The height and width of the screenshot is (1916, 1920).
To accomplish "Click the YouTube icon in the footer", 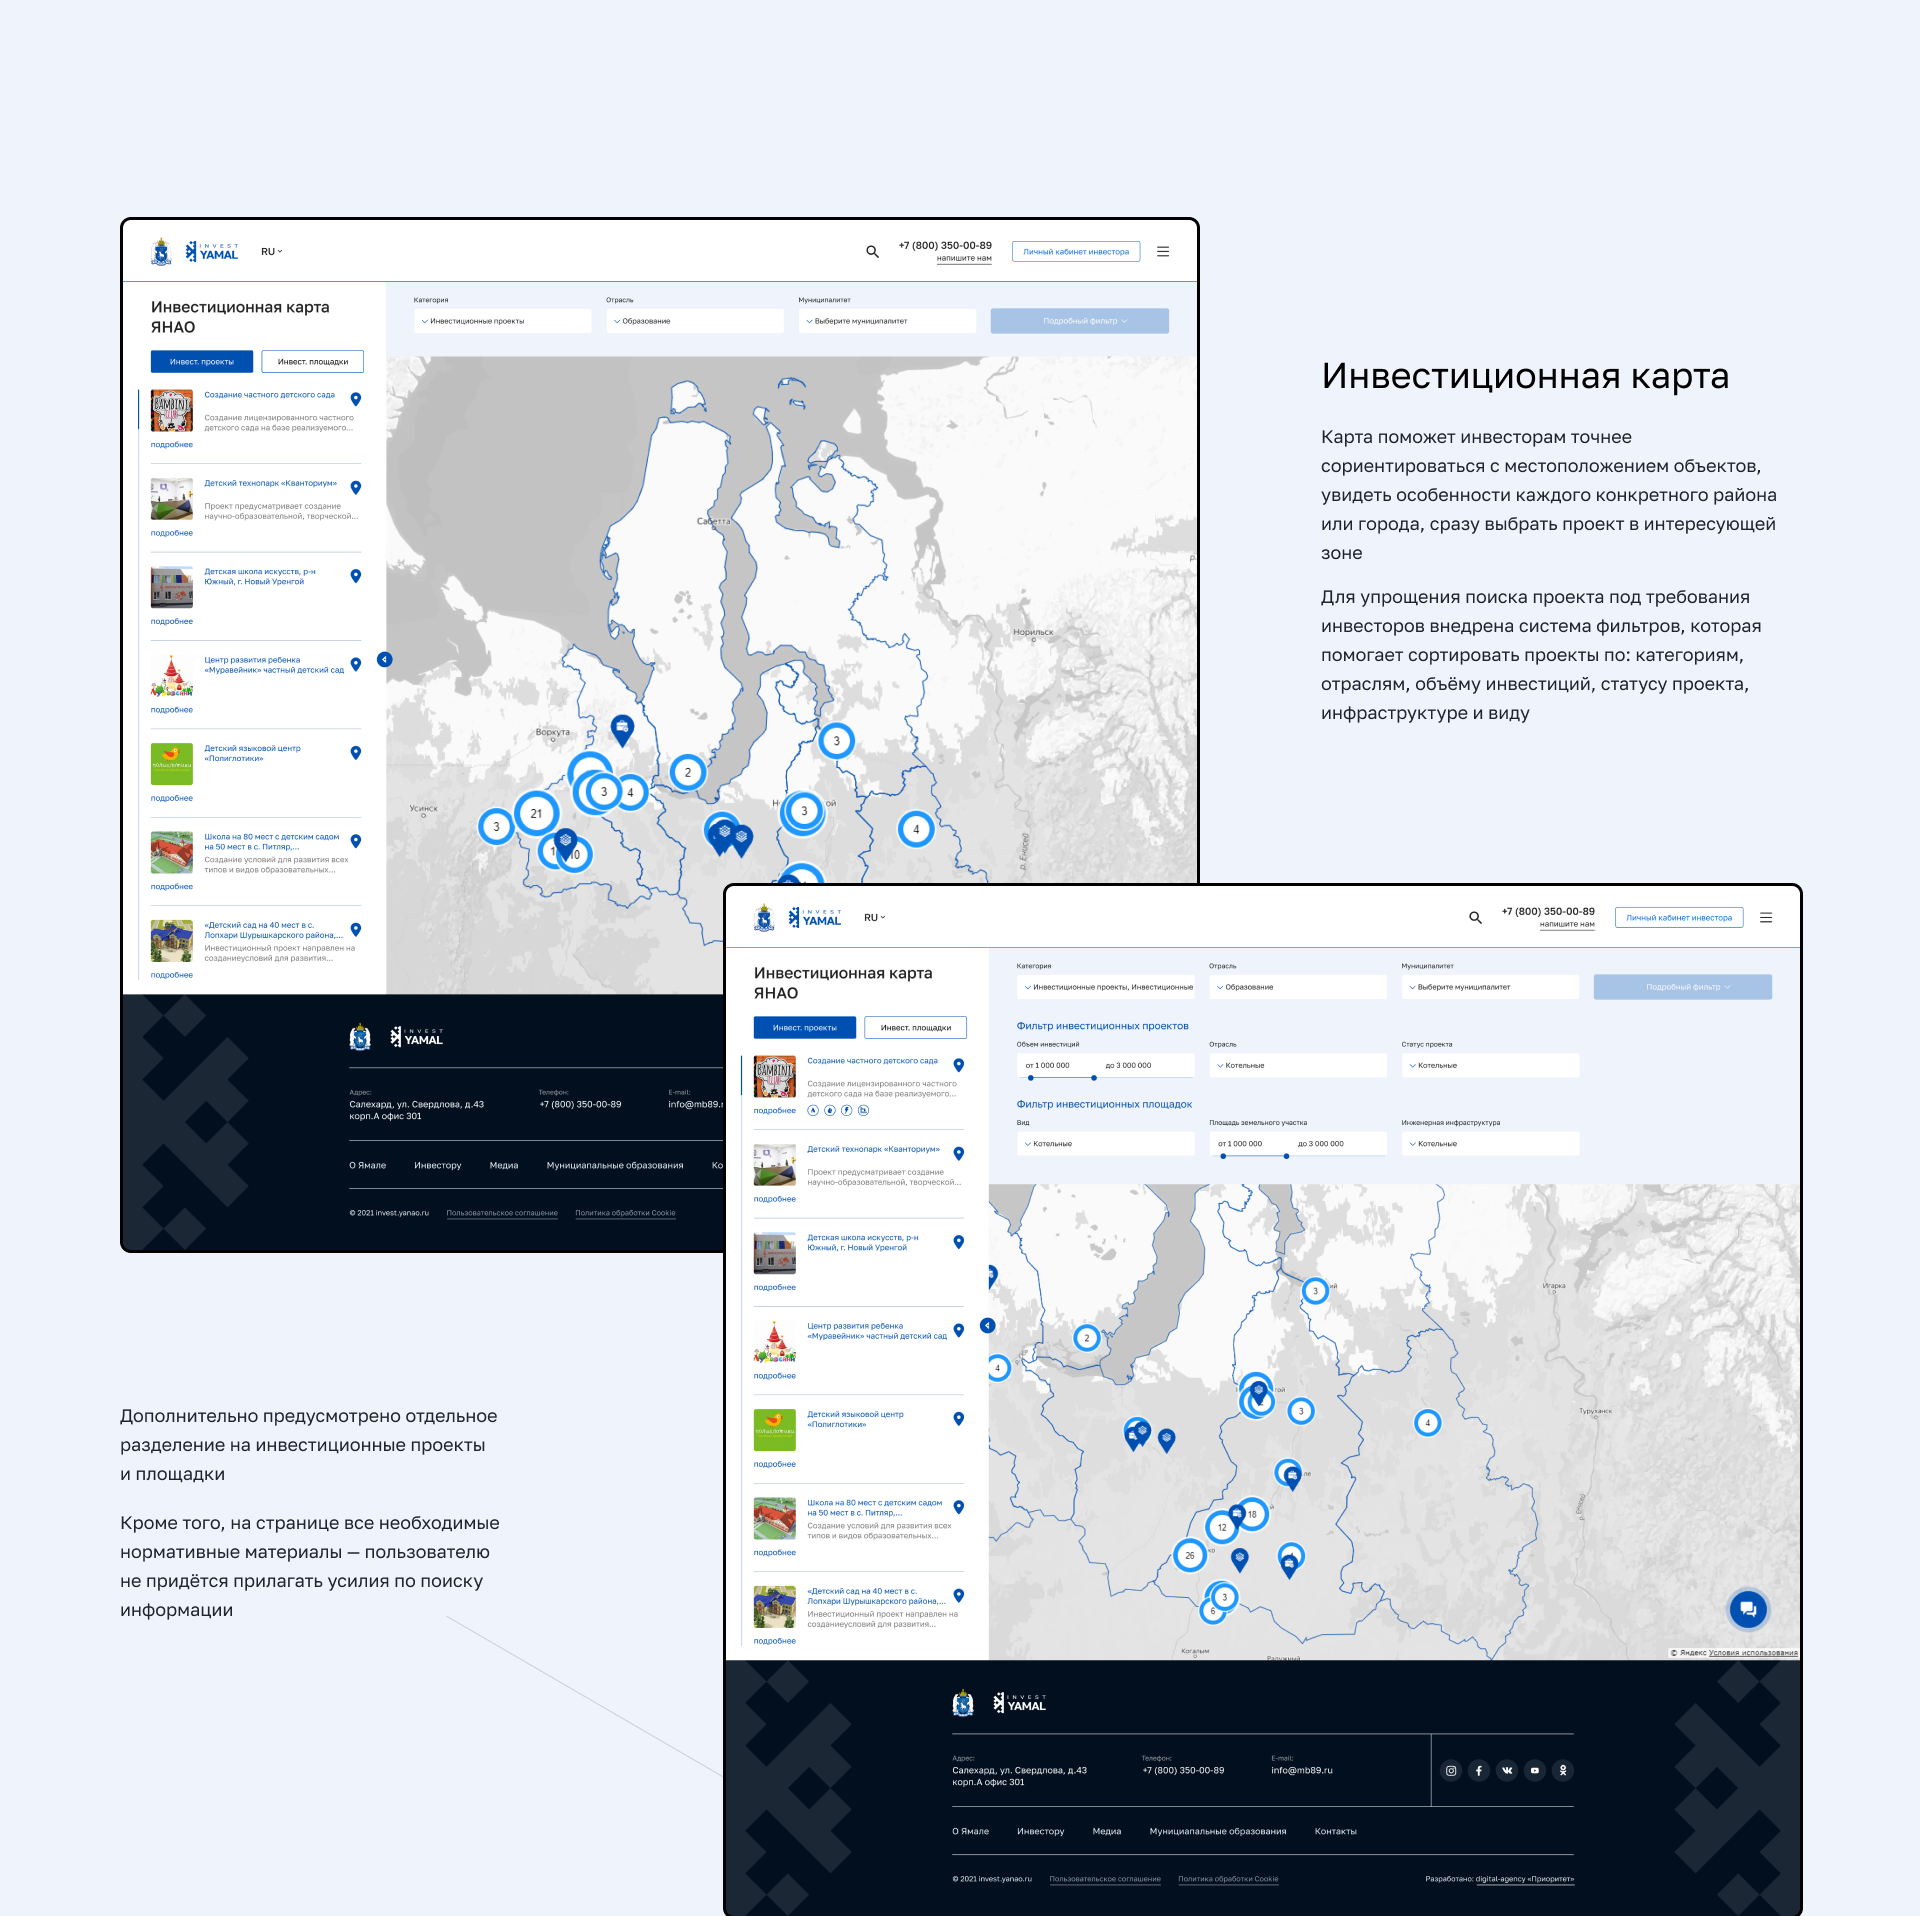I will 1535,1771.
